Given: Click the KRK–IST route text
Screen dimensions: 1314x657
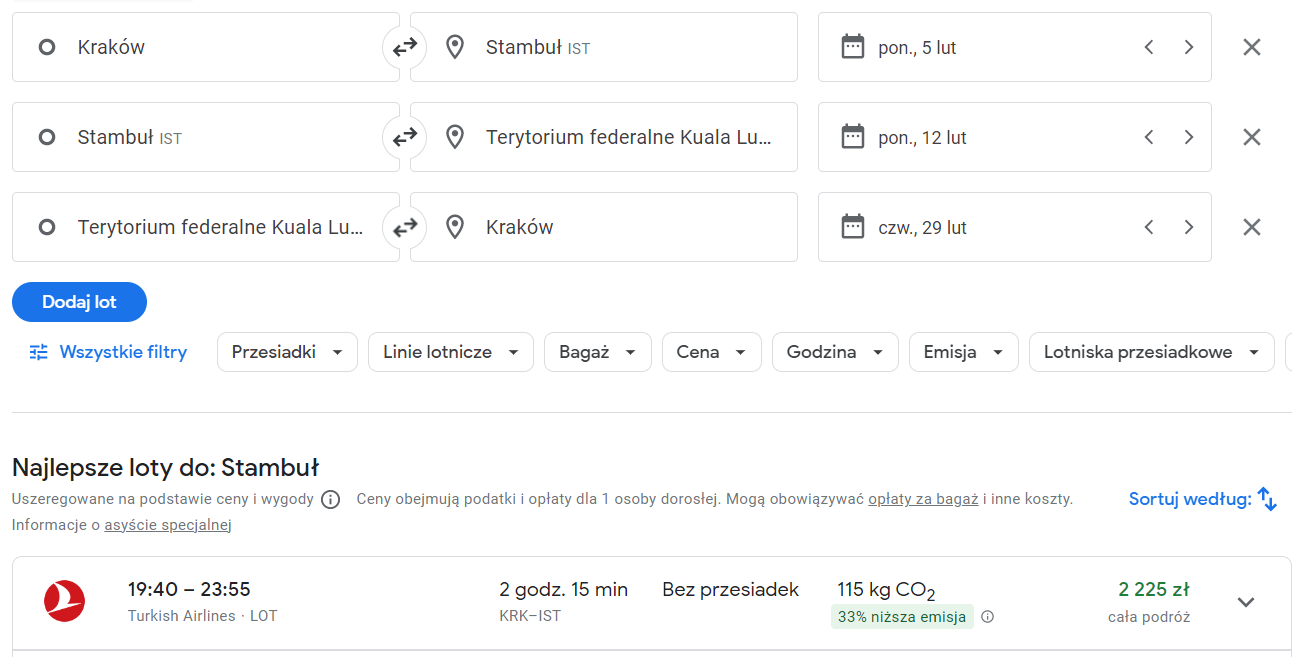Looking at the screenshot, I should [x=530, y=616].
